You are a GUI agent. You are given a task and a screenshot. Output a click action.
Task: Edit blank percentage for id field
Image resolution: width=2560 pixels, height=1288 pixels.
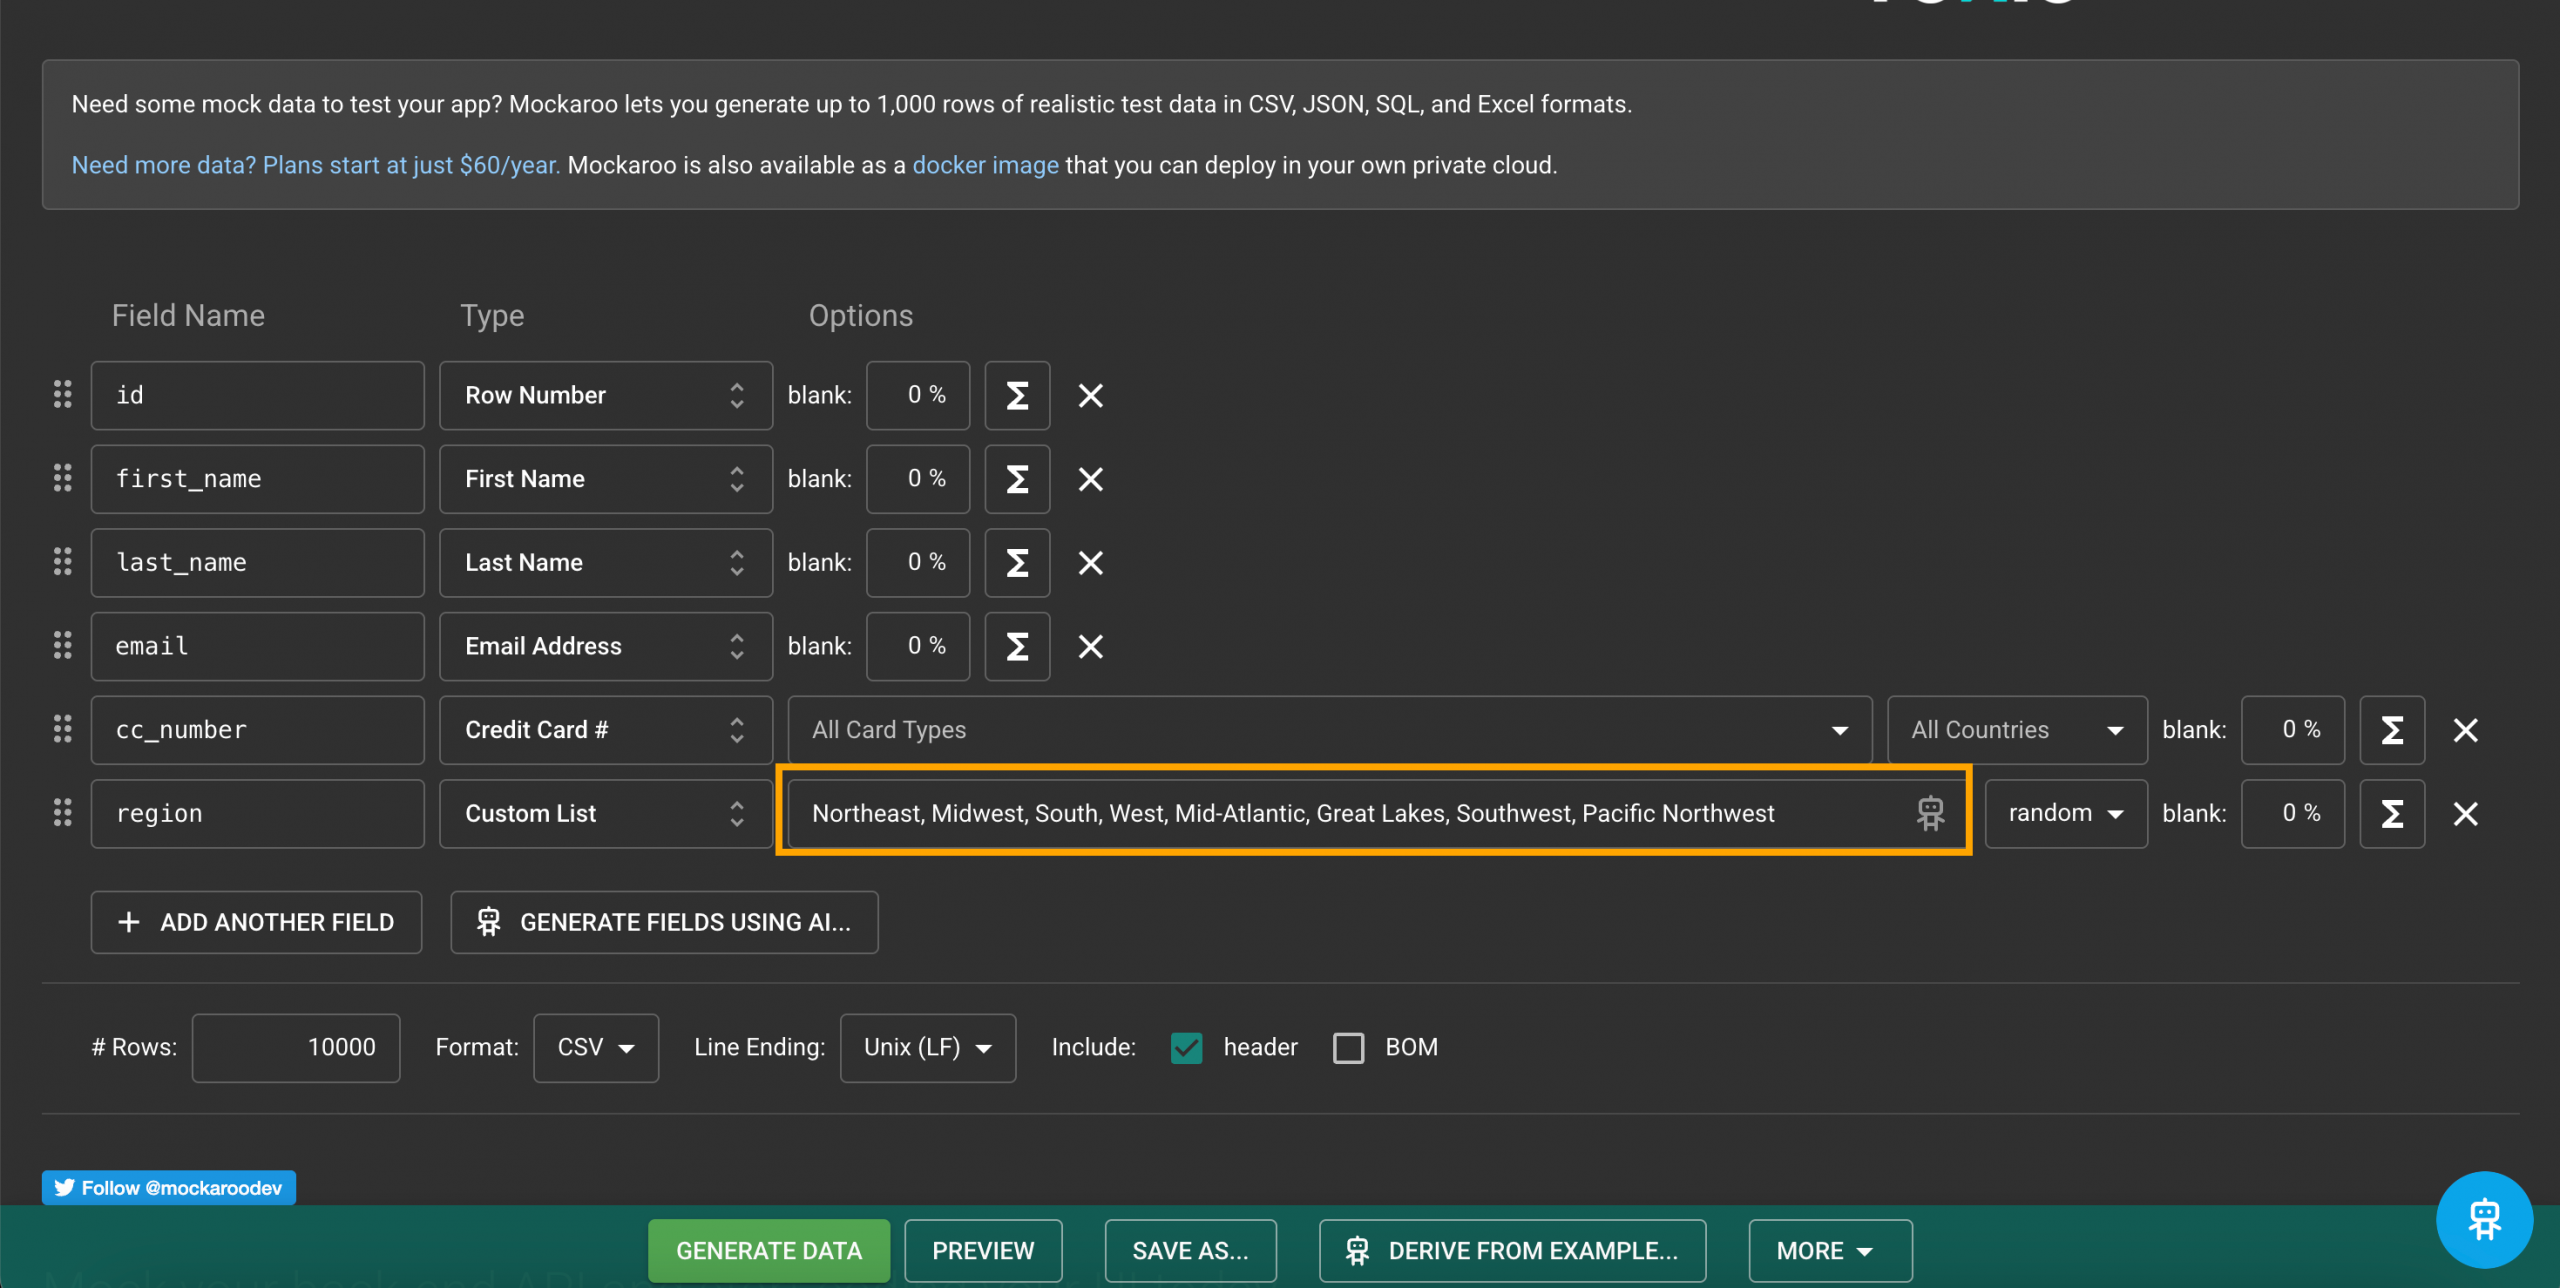click(918, 395)
